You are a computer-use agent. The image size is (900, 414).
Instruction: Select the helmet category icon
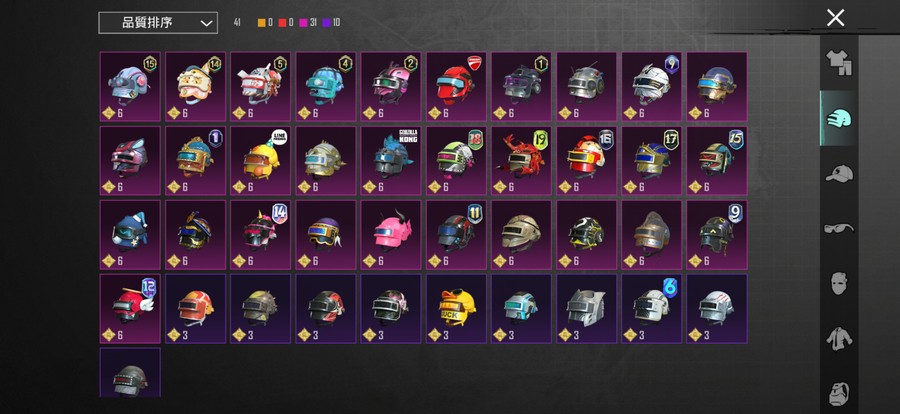[x=839, y=118]
